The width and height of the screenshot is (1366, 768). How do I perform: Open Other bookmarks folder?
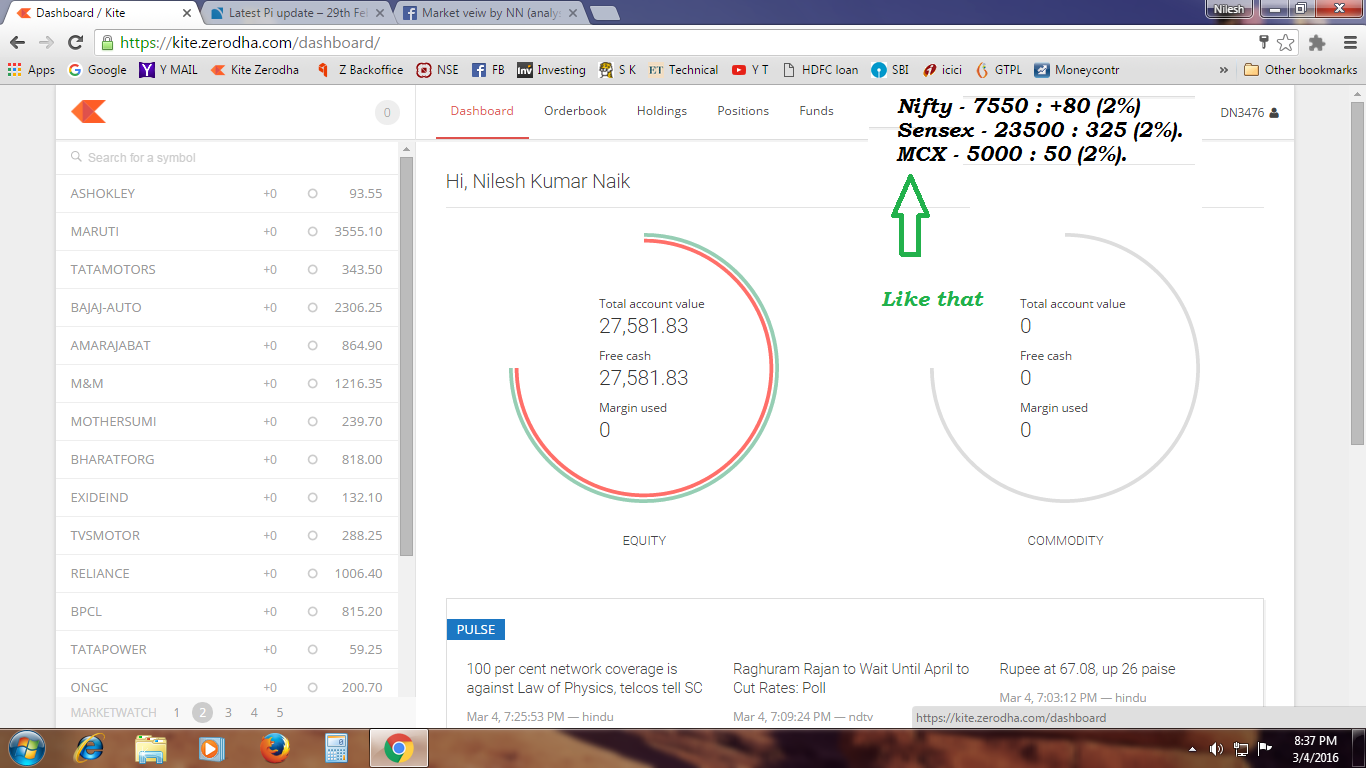(1300, 70)
